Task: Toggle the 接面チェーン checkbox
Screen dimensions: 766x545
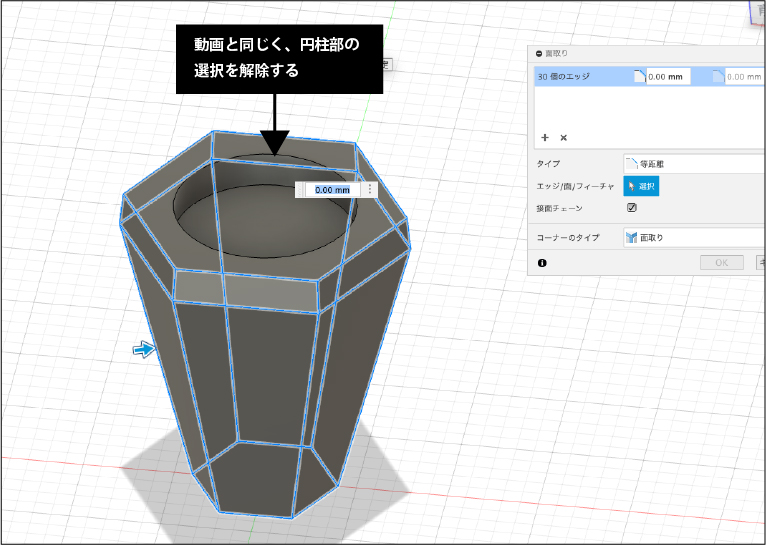Action: [631, 208]
